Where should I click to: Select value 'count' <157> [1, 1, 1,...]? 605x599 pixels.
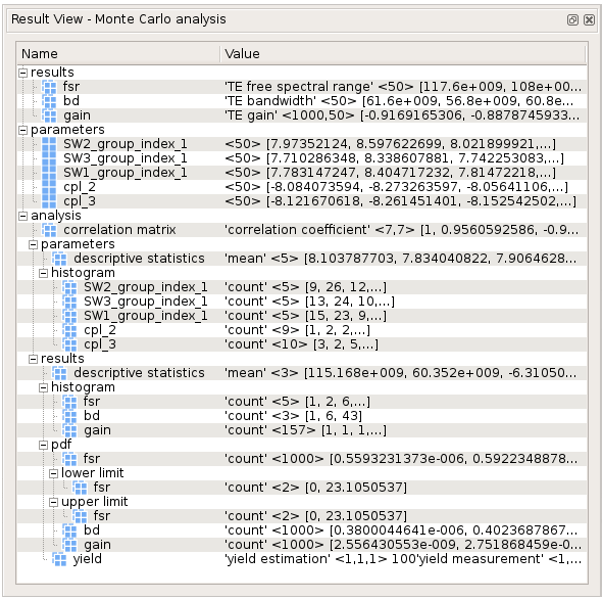coord(306,430)
